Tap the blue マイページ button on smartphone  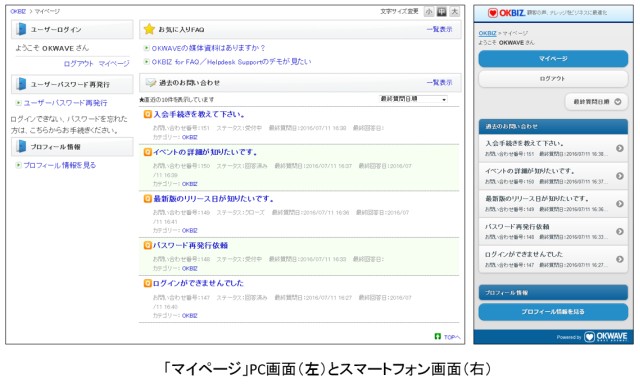(553, 59)
